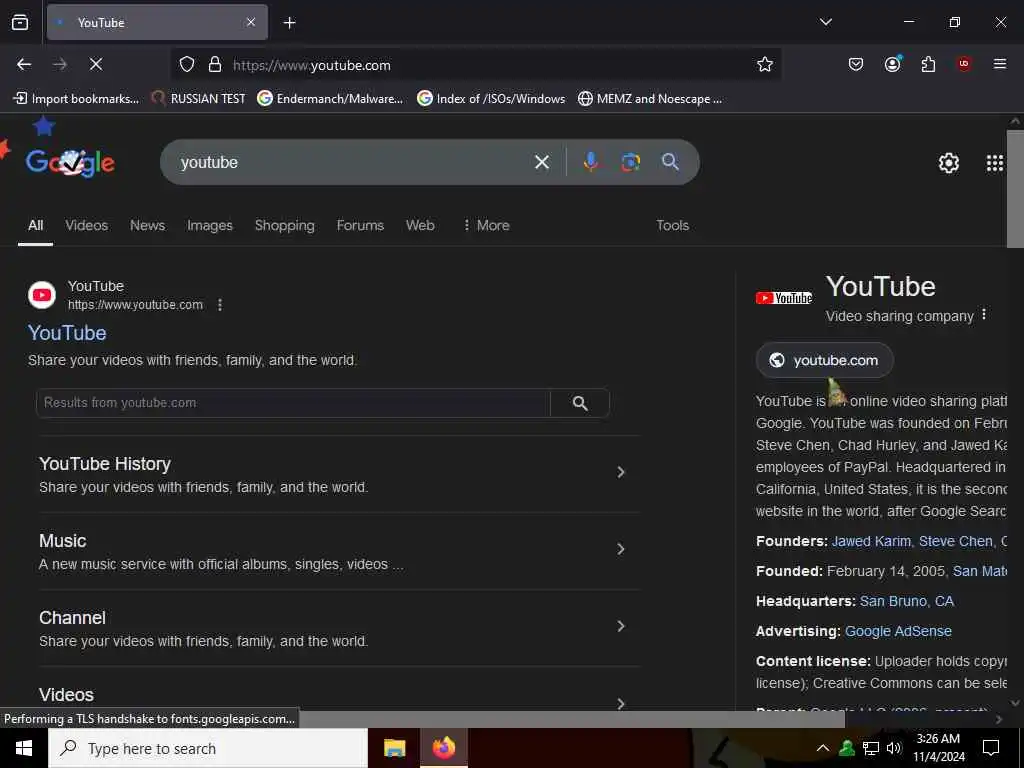Open options for https://www.youtube.com result
The width and height of the screenshot is (1024, 768).
(220, 305)
